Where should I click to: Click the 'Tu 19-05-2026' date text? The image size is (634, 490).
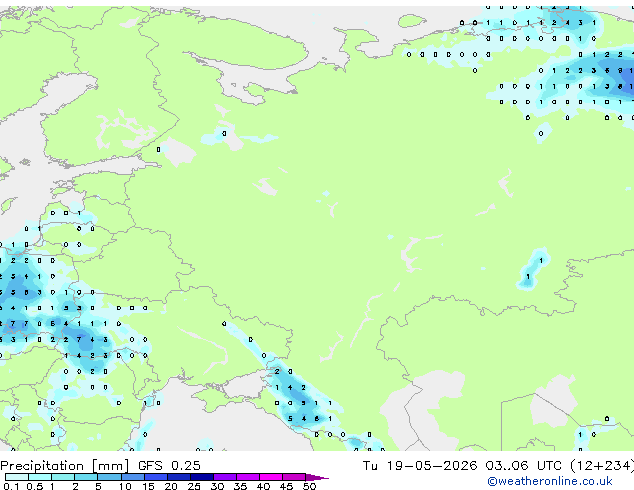coord(420,466)
